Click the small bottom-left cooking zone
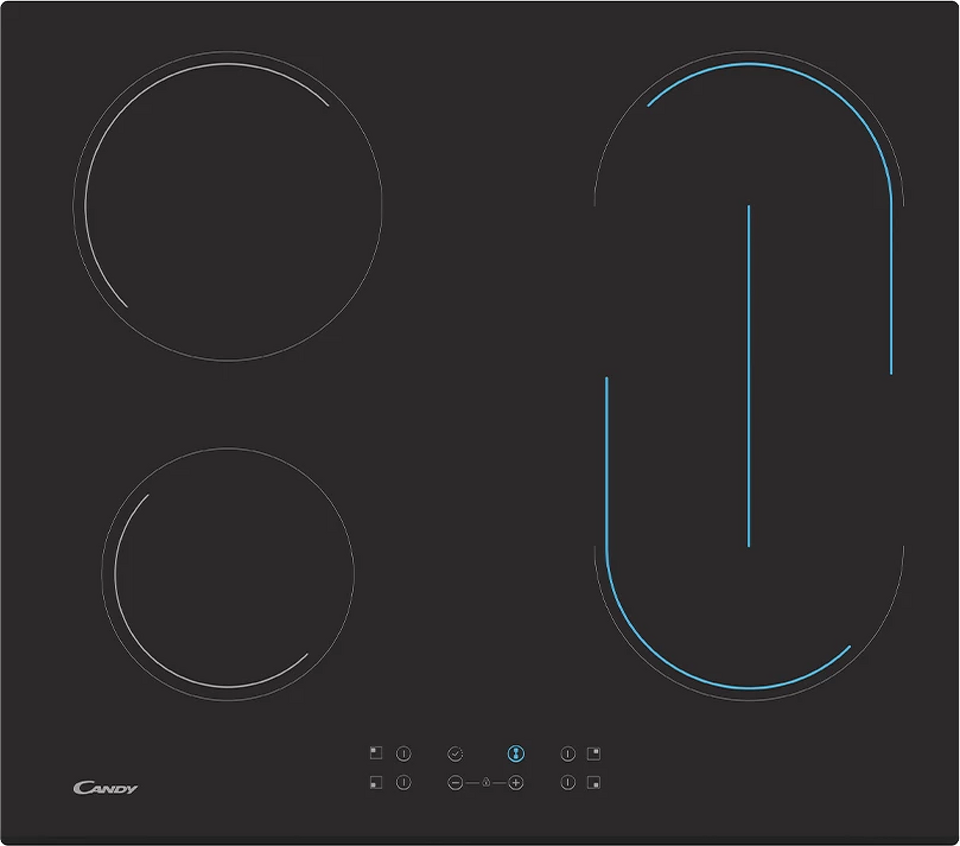 pos(228,573)
